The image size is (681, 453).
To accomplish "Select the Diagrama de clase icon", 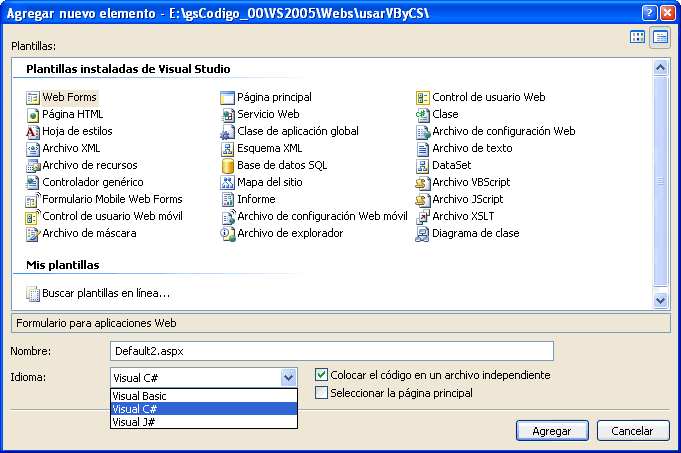I will click(423, 234).
